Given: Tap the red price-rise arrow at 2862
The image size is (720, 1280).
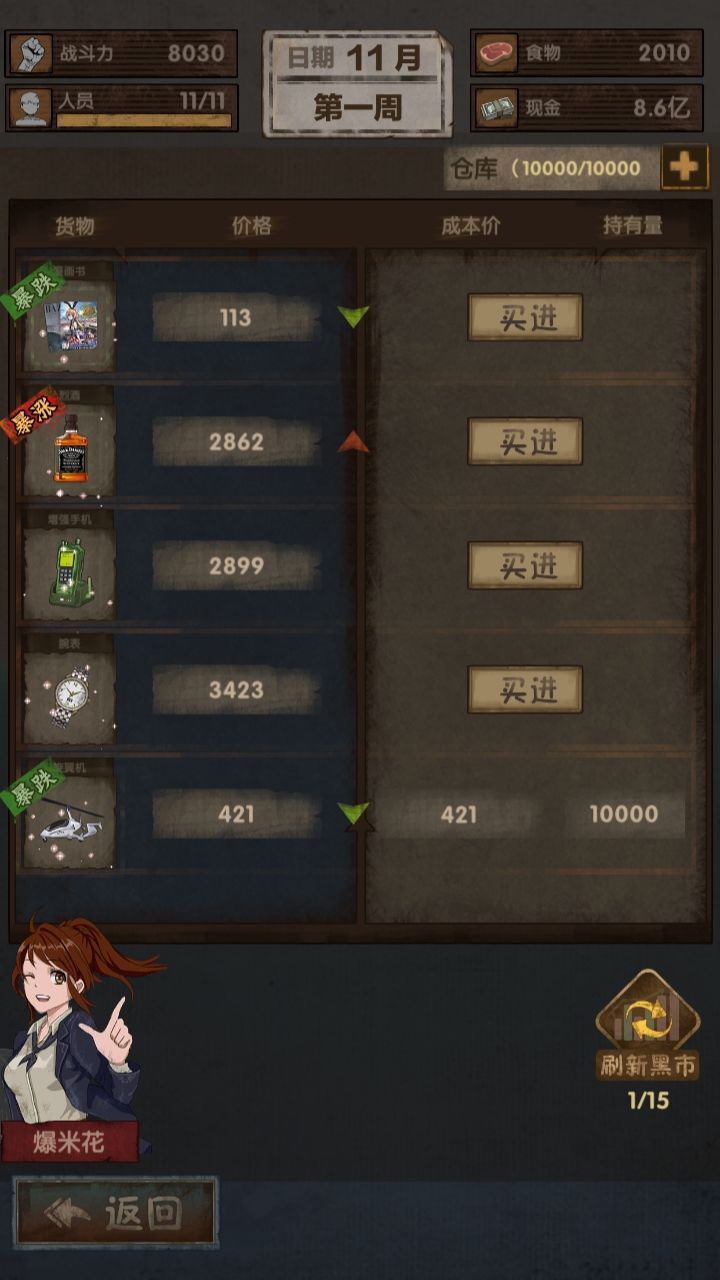Looking at the screenshot, I should [x=353, y=441].
